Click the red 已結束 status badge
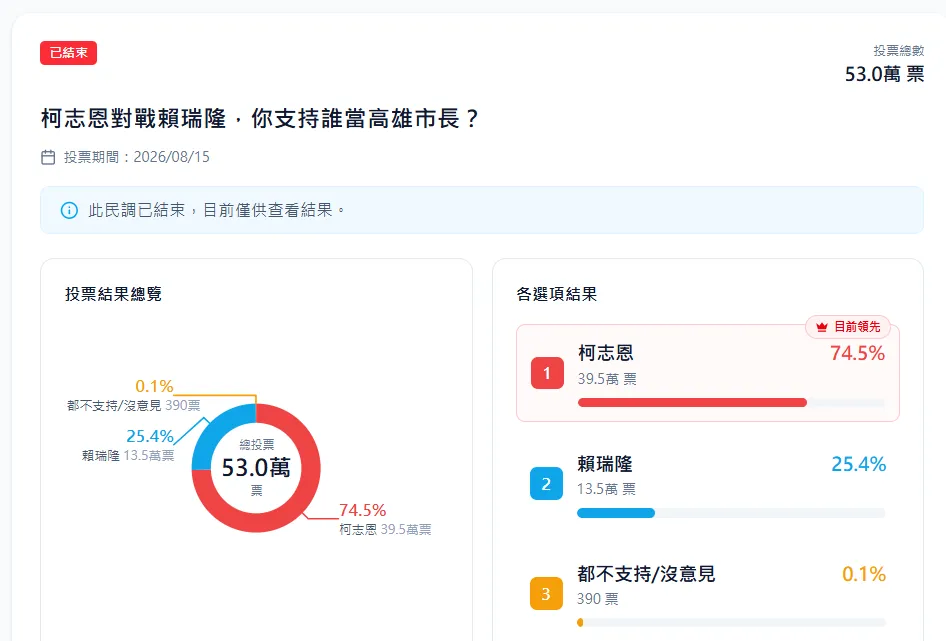The height and width of the screenshot is (641, 946). (68, 53)
